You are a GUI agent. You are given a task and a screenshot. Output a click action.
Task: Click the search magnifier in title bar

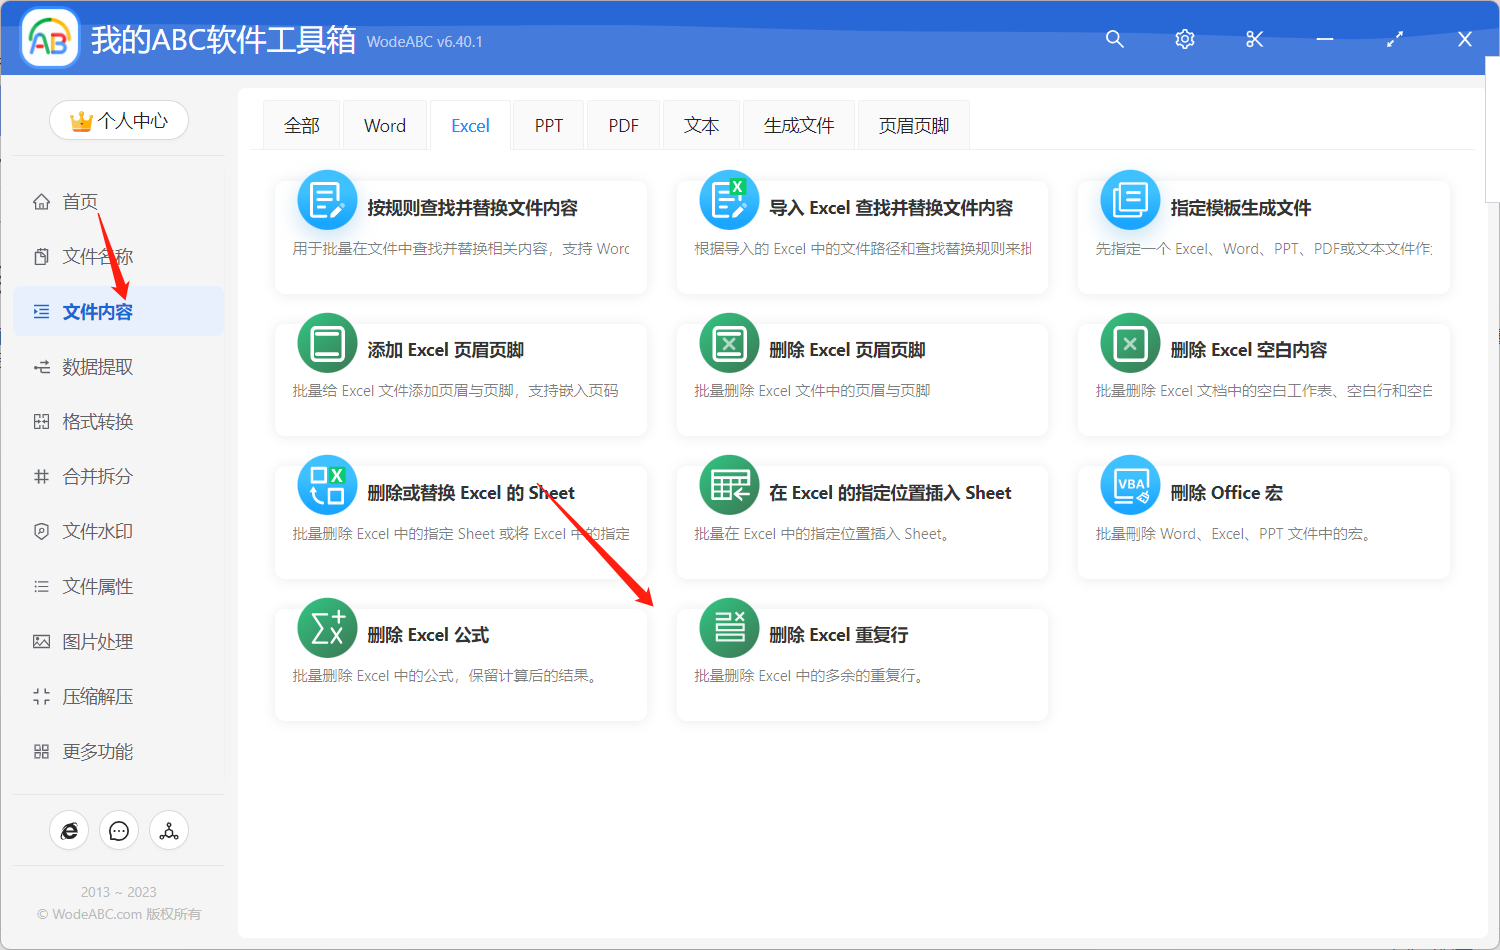point(1114,39)
